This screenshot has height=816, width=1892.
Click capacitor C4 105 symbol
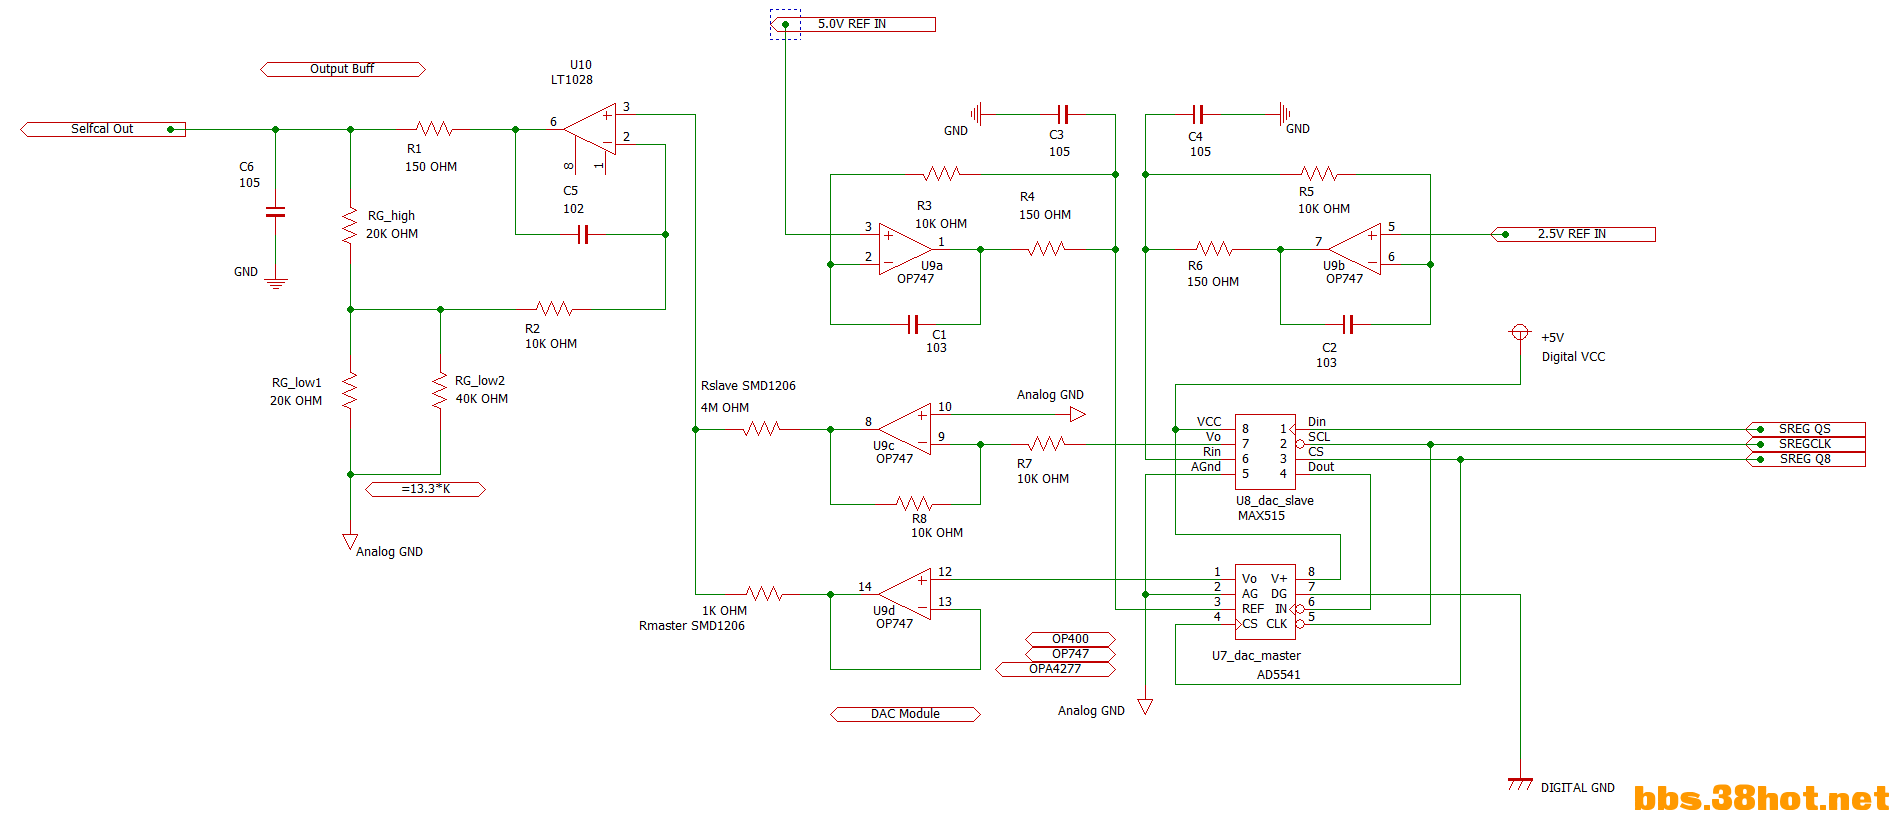point(1198,114)
